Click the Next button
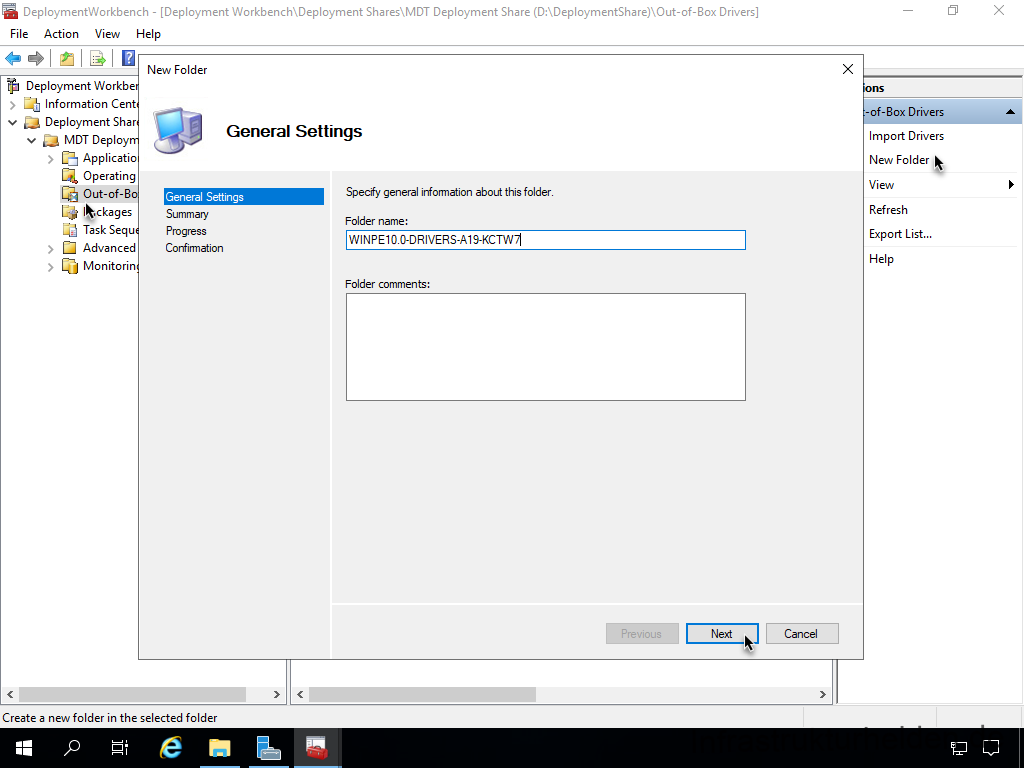The image size is (1024, 768). pyautogui.click(x=722, y=633)
